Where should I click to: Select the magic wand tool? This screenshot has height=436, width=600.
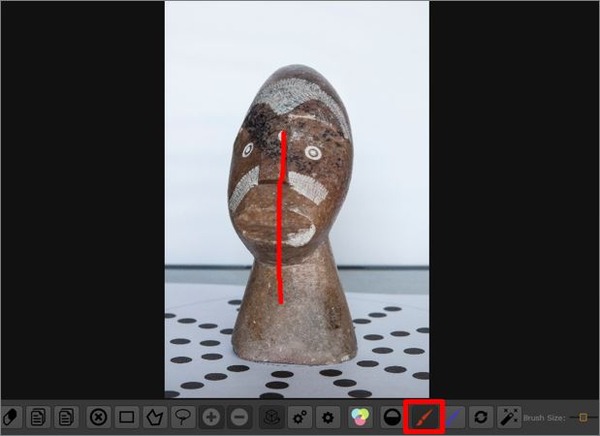pyautogui.click(x=509, y=416)
